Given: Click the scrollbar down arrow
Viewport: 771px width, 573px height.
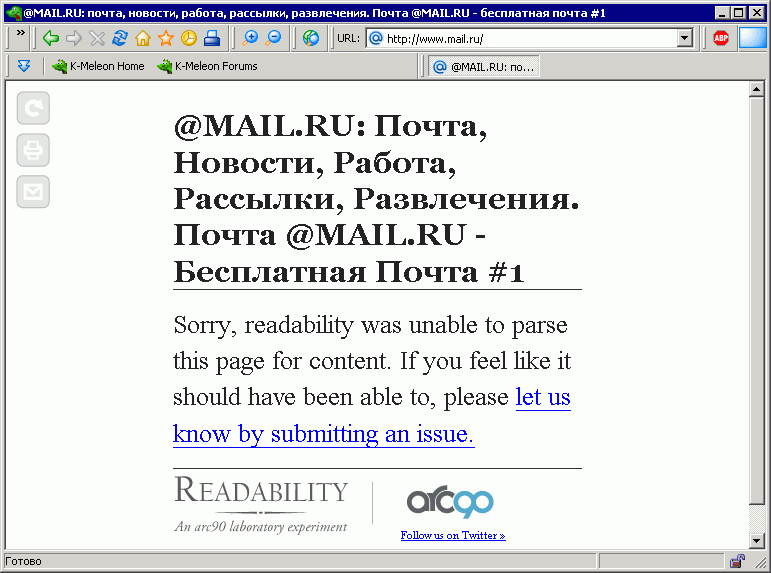Looking at the screenshot, I should [x=756, y=541].
